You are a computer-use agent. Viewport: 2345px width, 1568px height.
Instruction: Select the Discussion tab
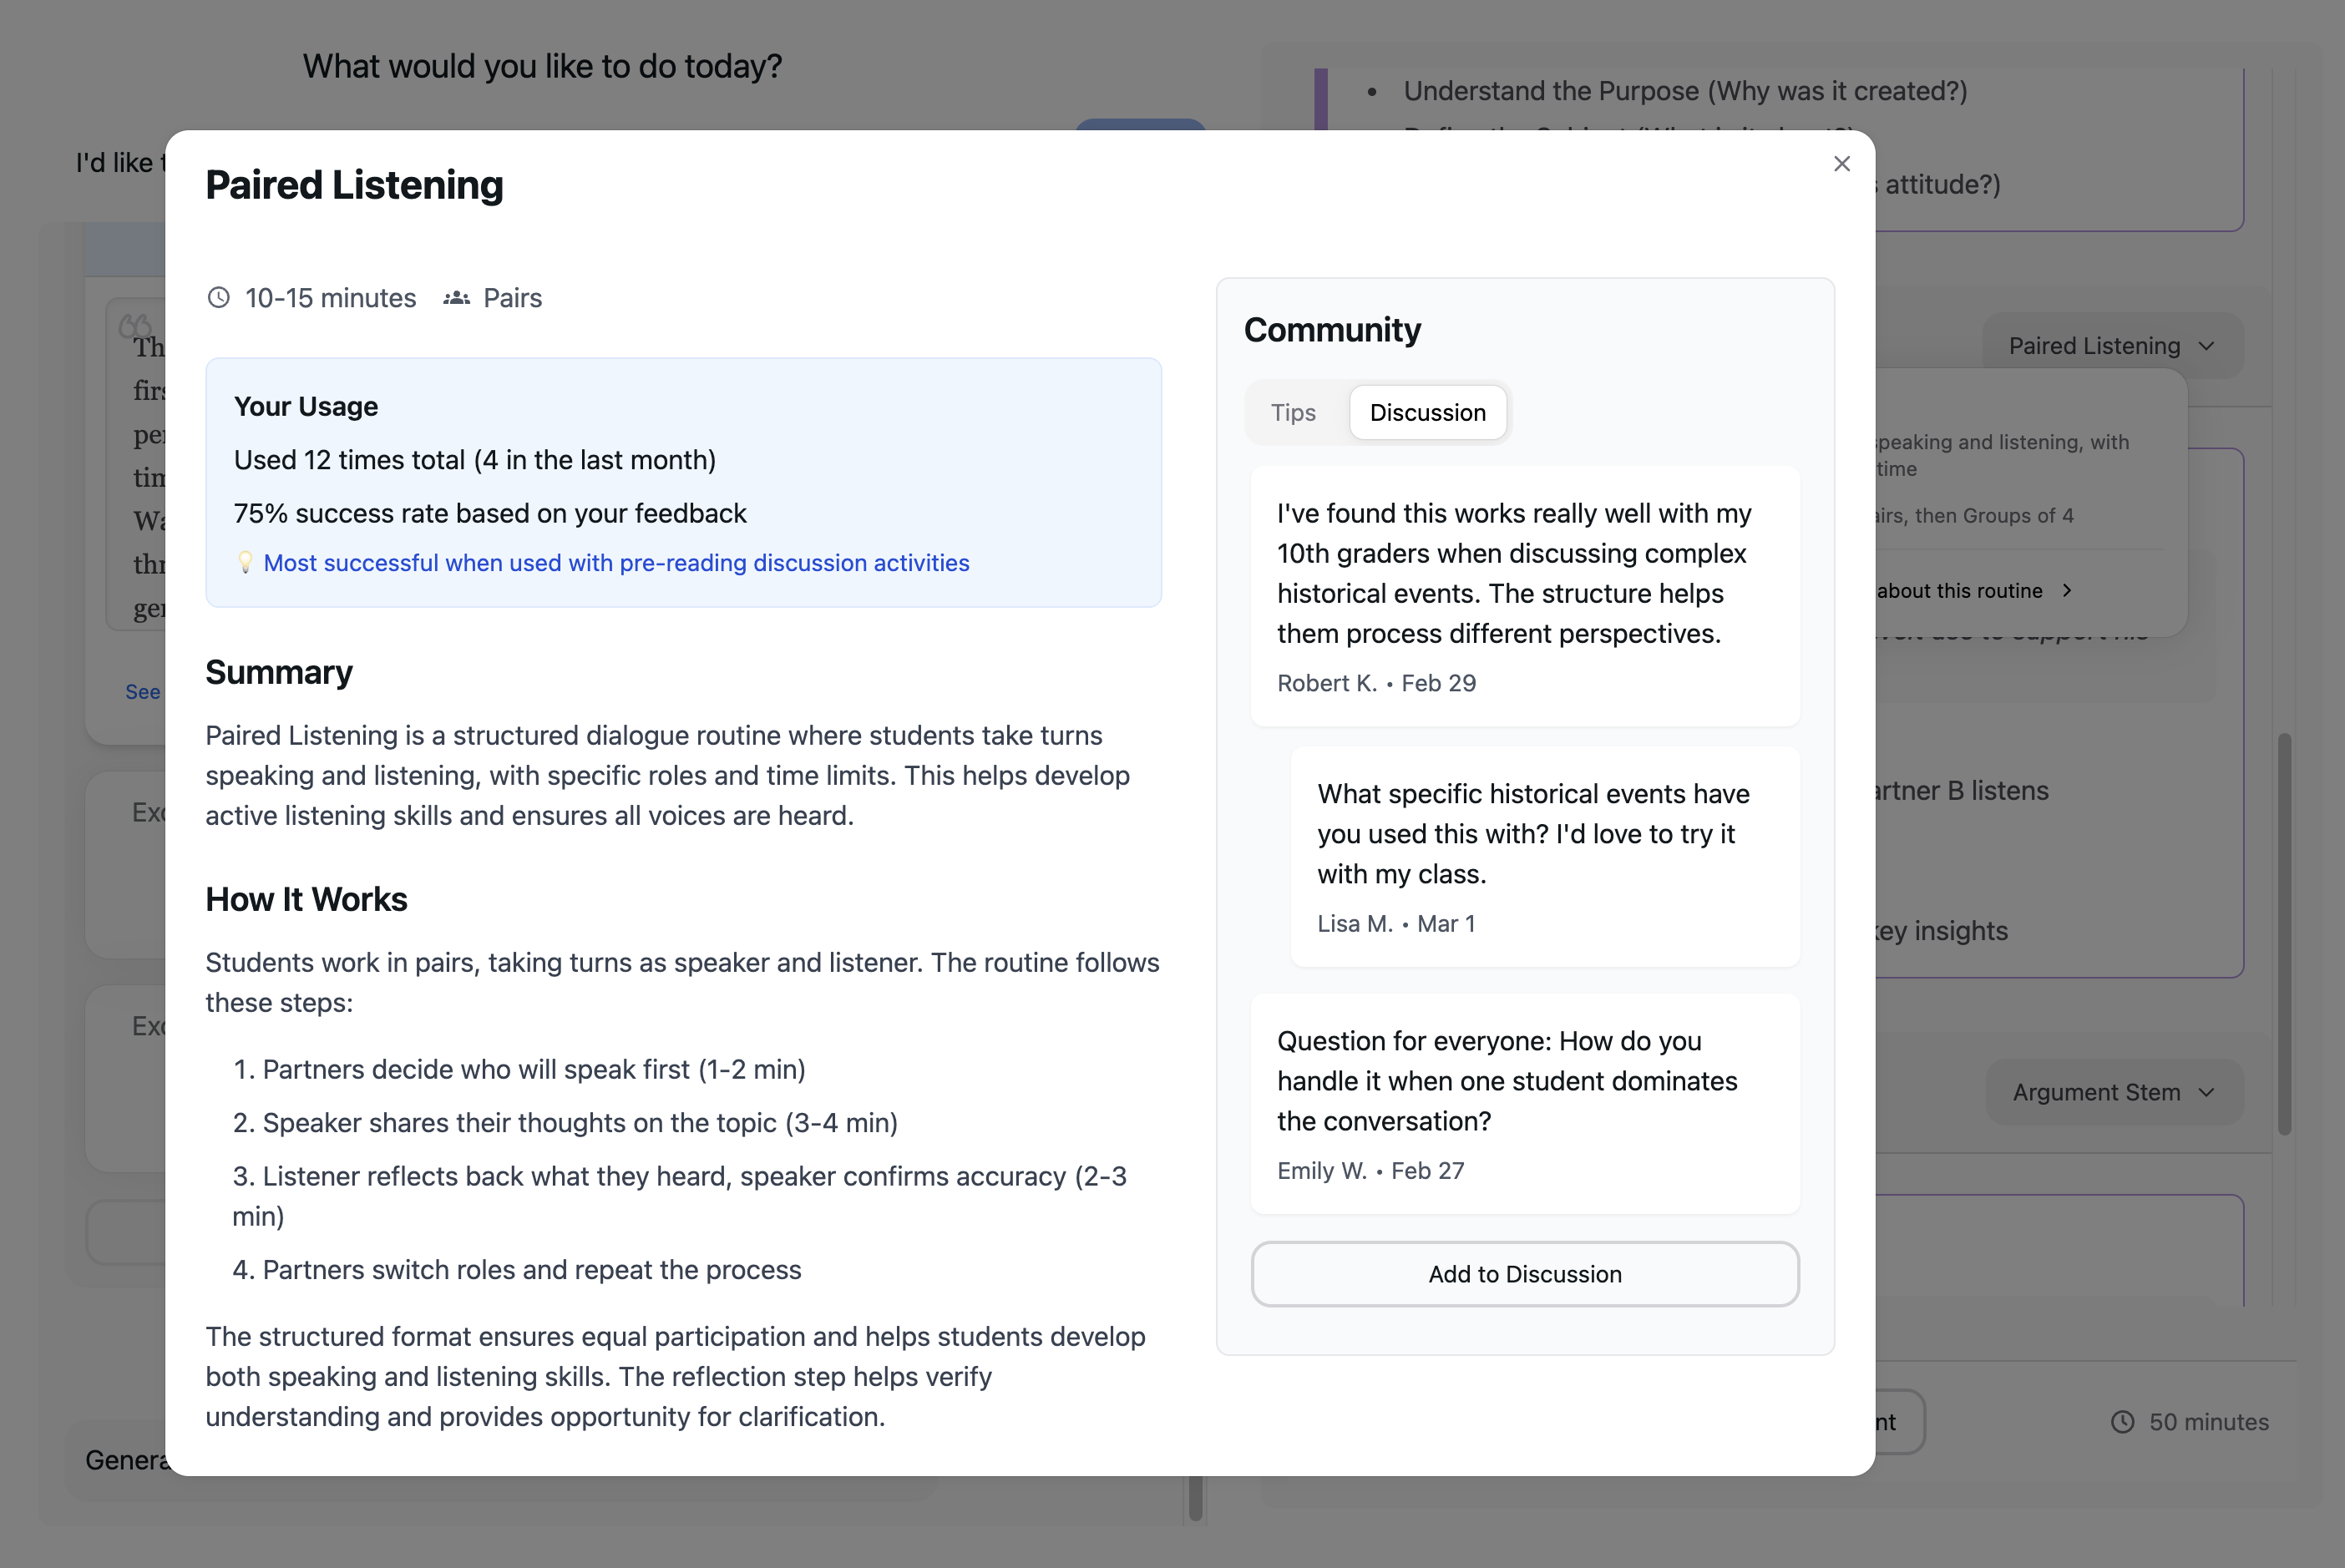click(1427, 412)
